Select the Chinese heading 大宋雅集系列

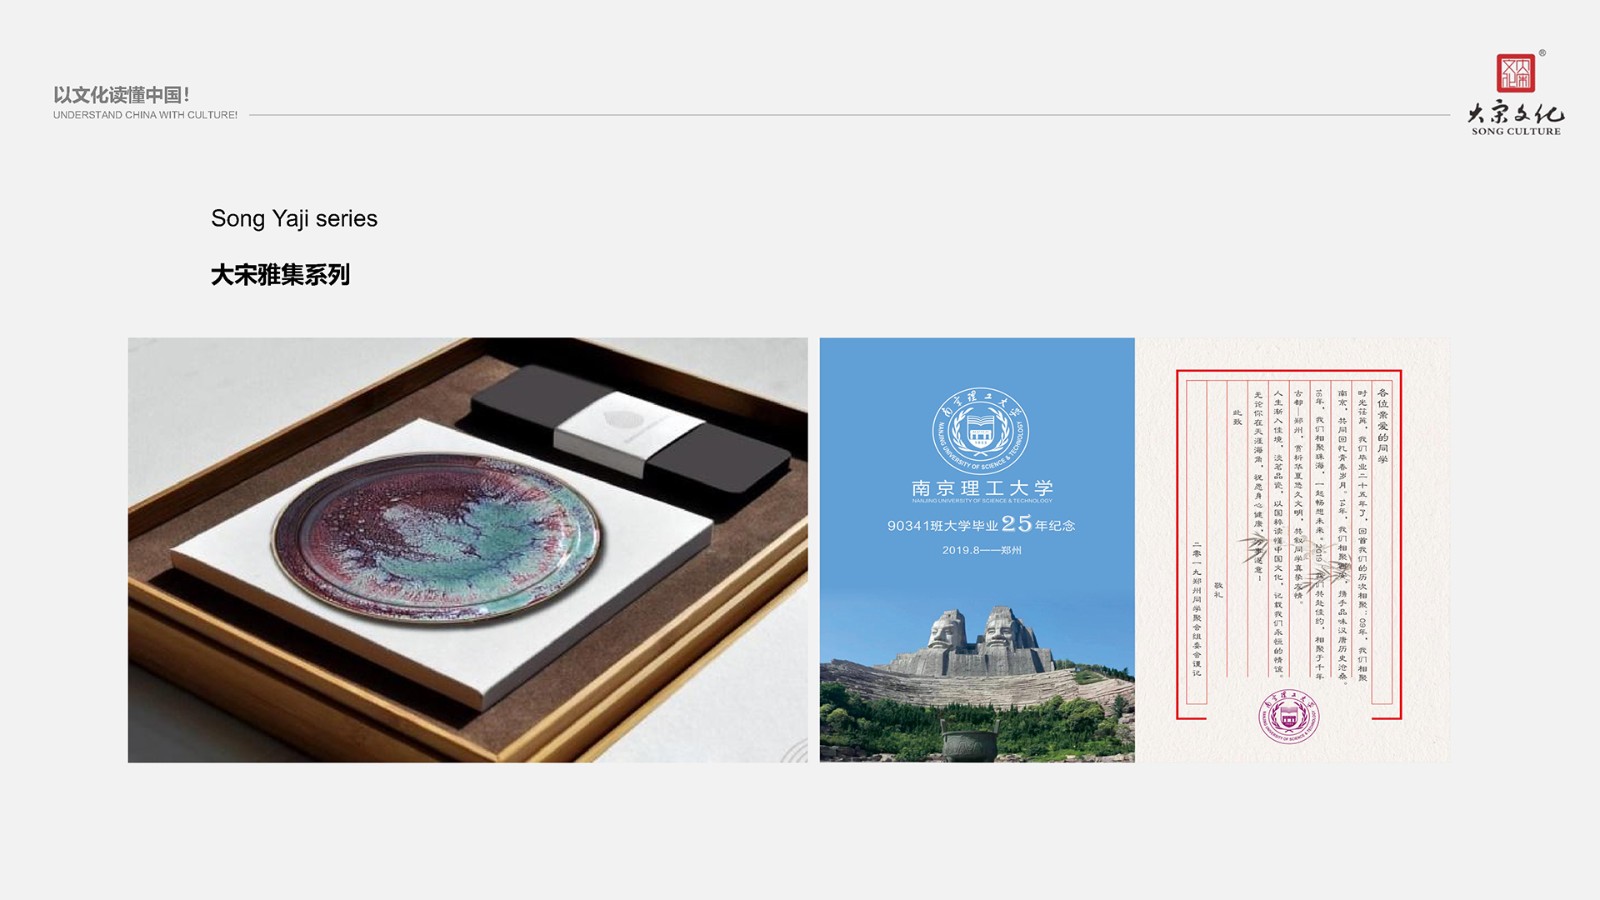tap(280, 275)
